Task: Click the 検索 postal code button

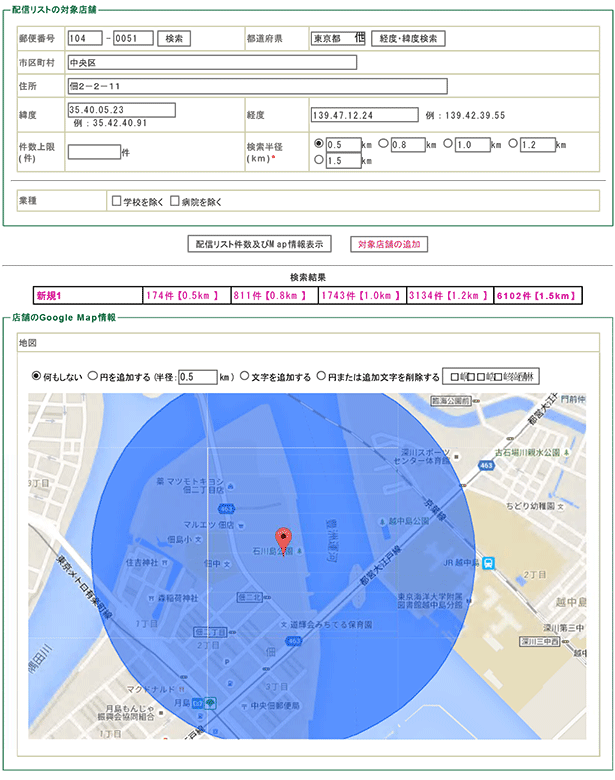Action: (x=174, y=38)
